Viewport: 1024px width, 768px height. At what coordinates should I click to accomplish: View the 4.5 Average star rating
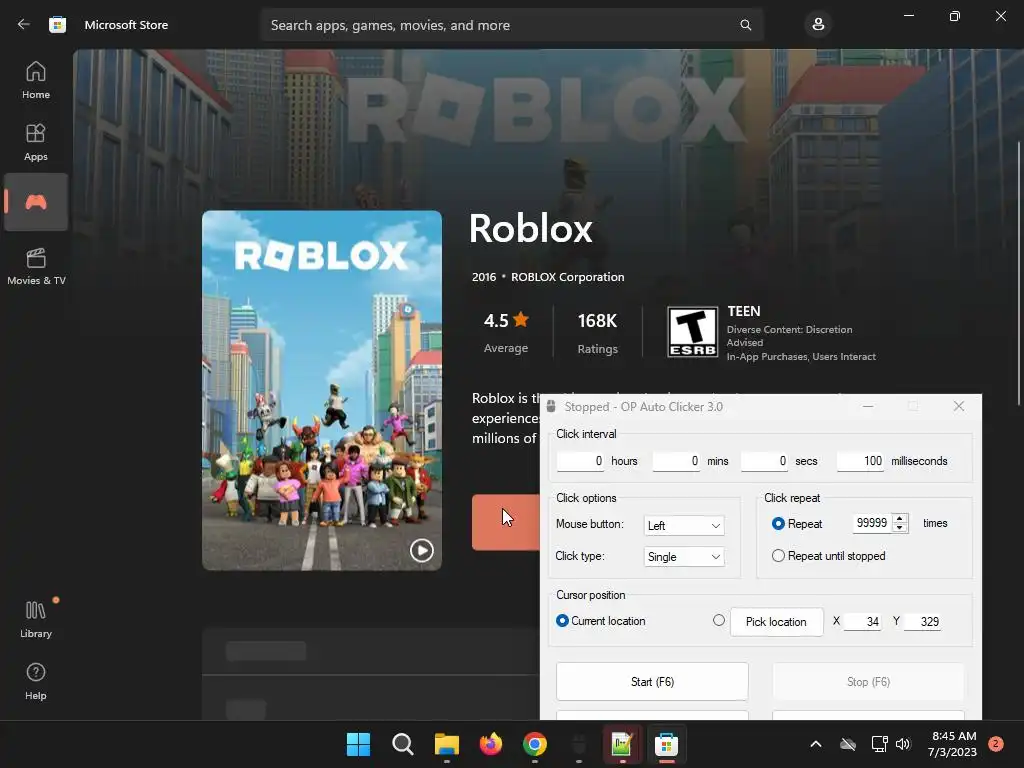506,332
